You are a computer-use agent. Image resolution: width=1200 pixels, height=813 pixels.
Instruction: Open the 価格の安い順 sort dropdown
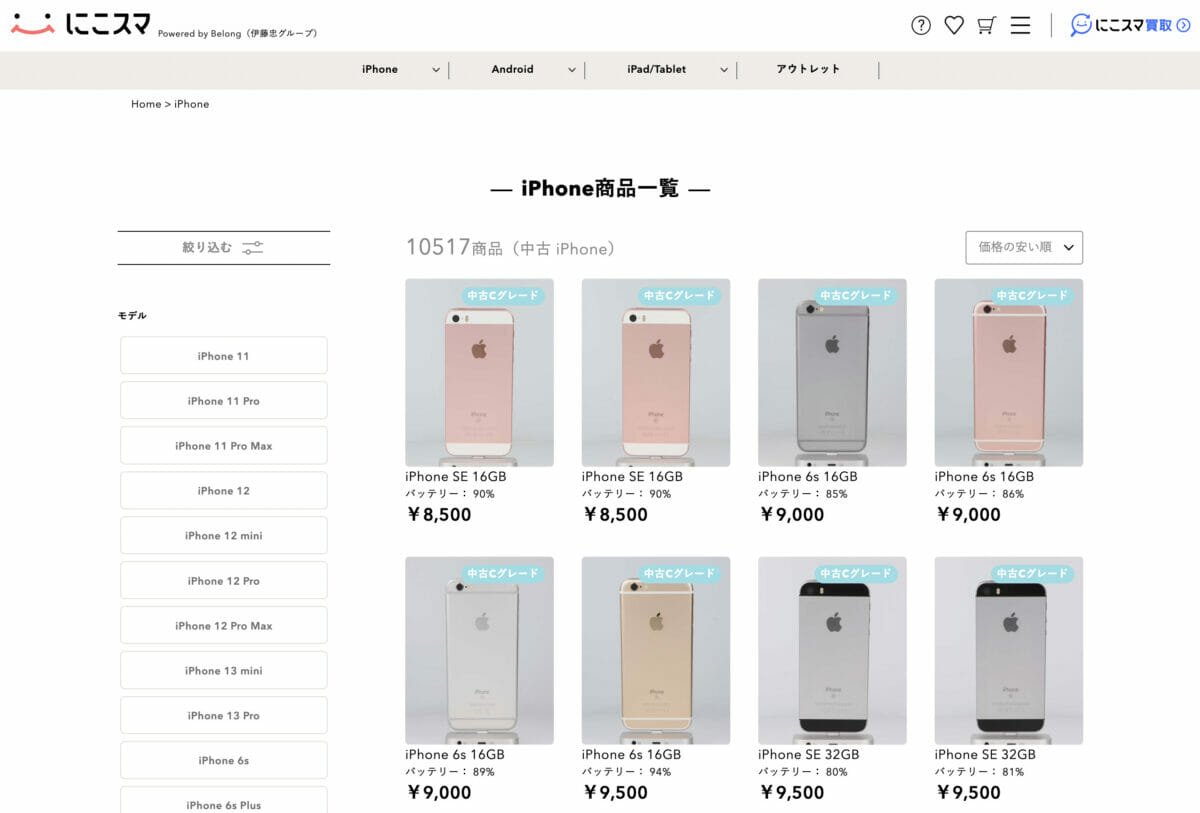tap(1024, 247)
